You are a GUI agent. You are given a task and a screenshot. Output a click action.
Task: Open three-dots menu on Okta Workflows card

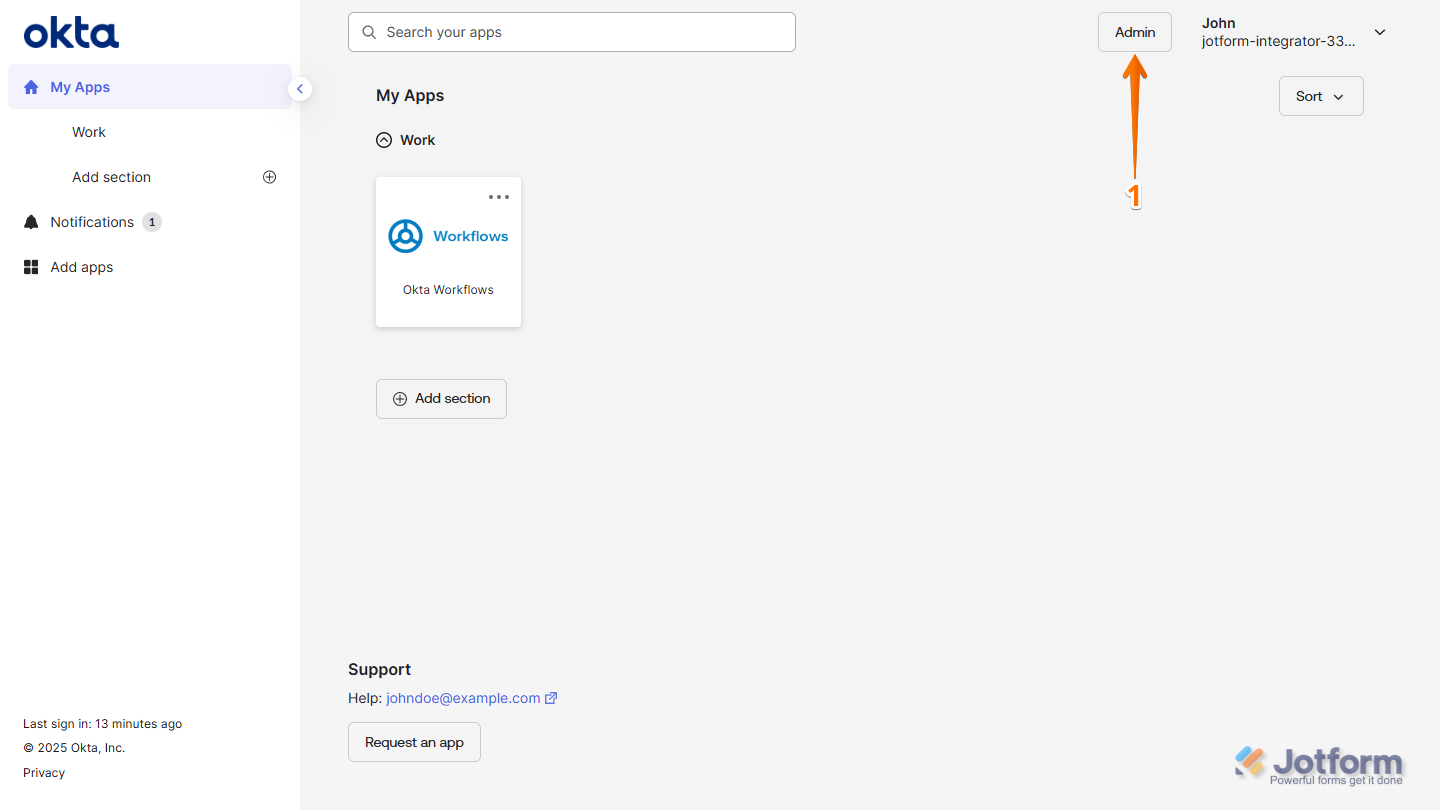tap(499, 197)
